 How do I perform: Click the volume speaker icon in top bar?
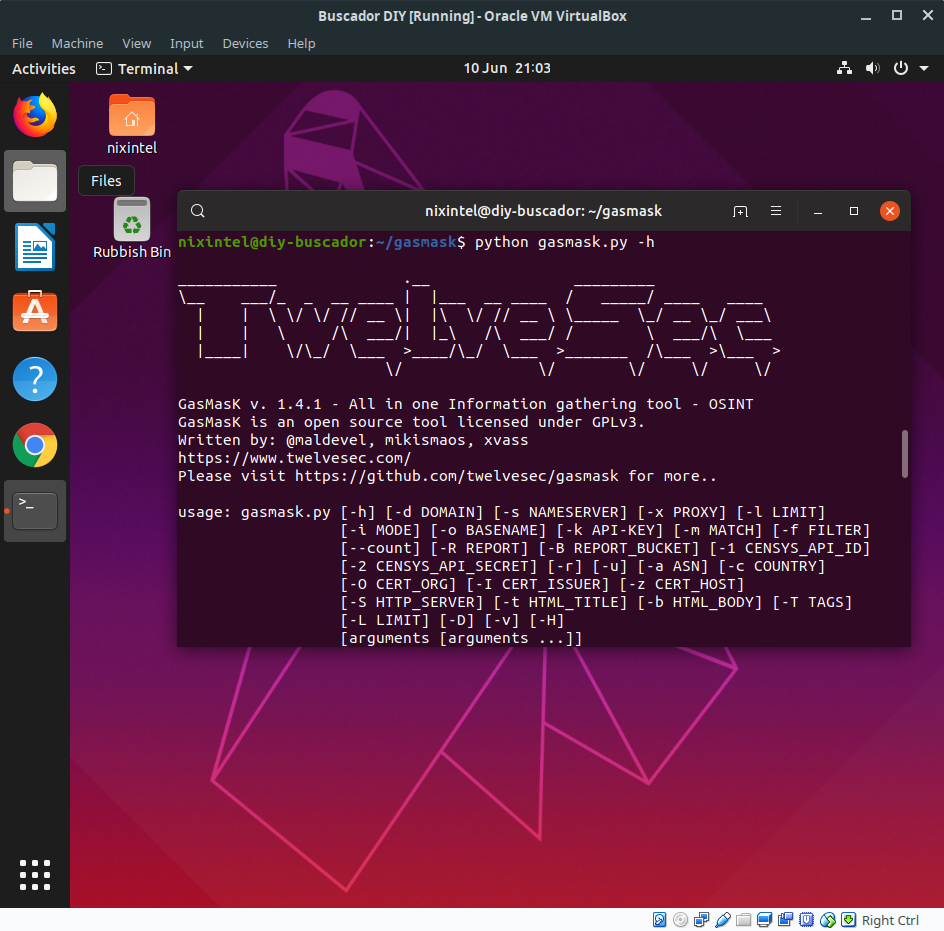pos(872,68)
